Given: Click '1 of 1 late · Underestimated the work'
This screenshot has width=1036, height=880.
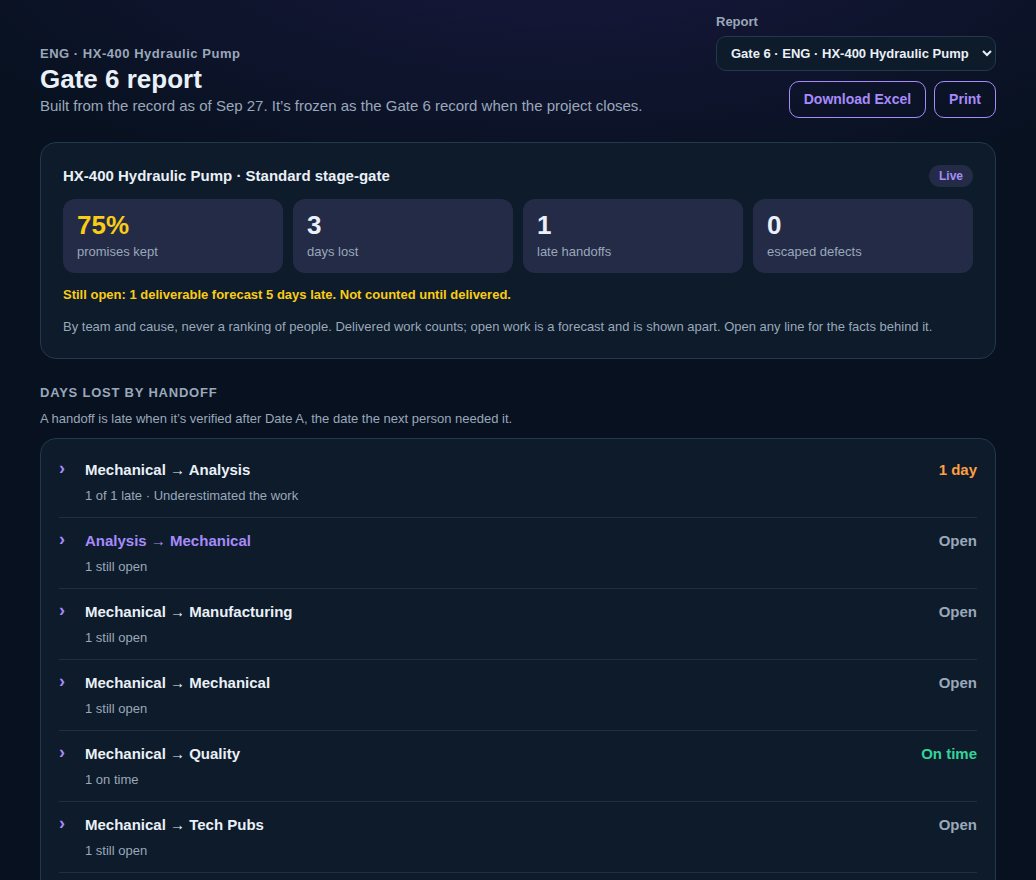Looking at the screenshot, I should [x=192, y=495].
